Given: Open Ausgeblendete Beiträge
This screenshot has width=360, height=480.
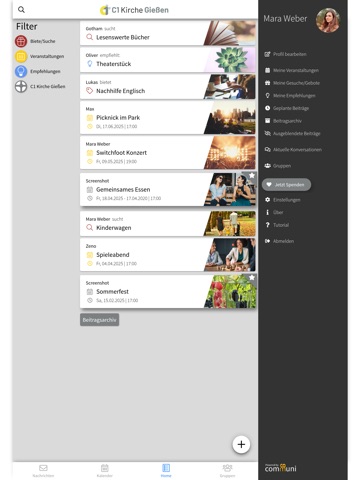Looking at the screenshot, I should (x=292, y=134).
